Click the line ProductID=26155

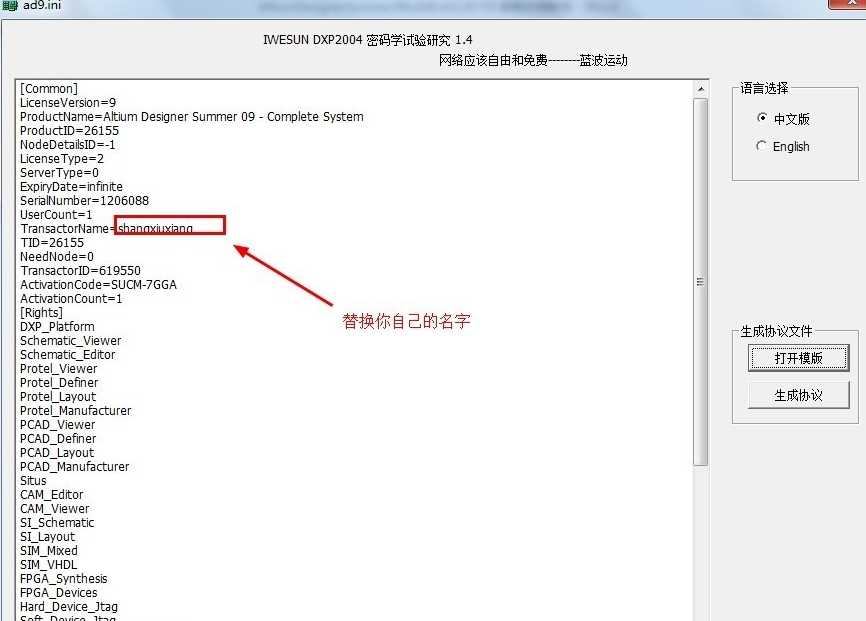pos(70,131)
